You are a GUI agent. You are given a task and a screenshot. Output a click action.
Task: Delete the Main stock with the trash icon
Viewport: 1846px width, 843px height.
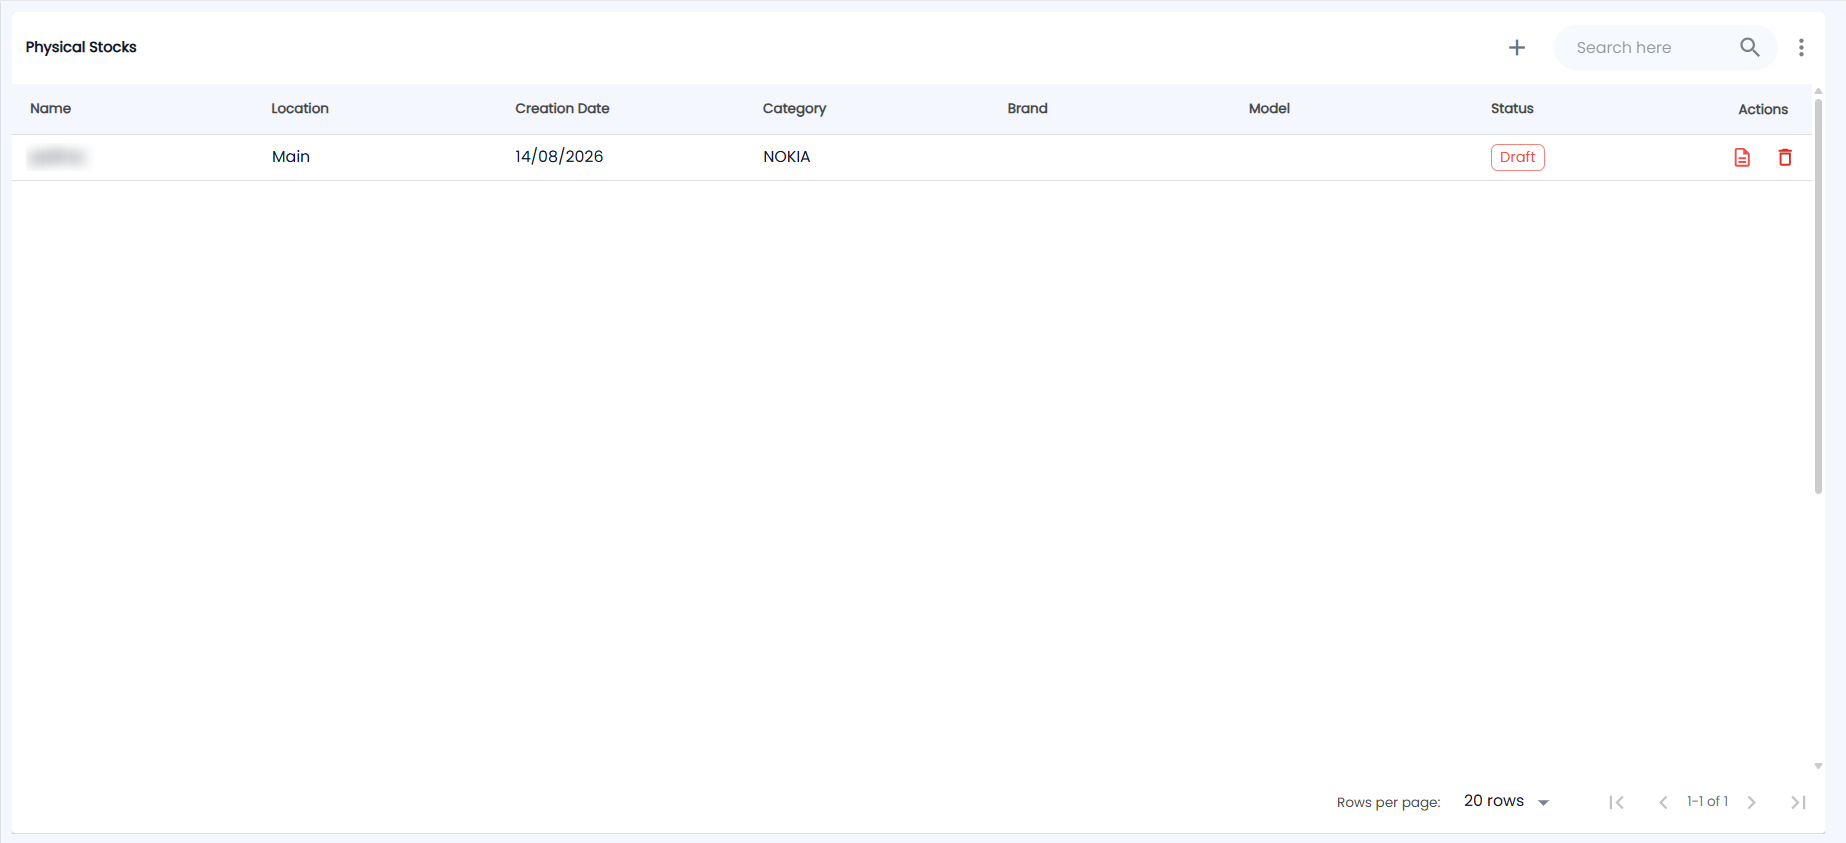(x=1785, y=157)
